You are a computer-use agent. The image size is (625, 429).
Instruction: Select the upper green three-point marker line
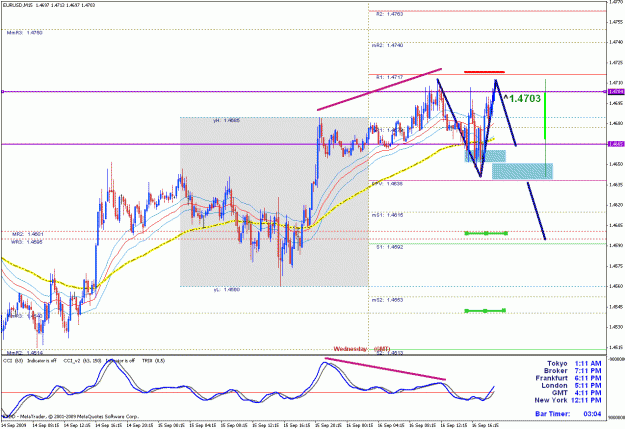pyautogui.click(x=486, y=233)
